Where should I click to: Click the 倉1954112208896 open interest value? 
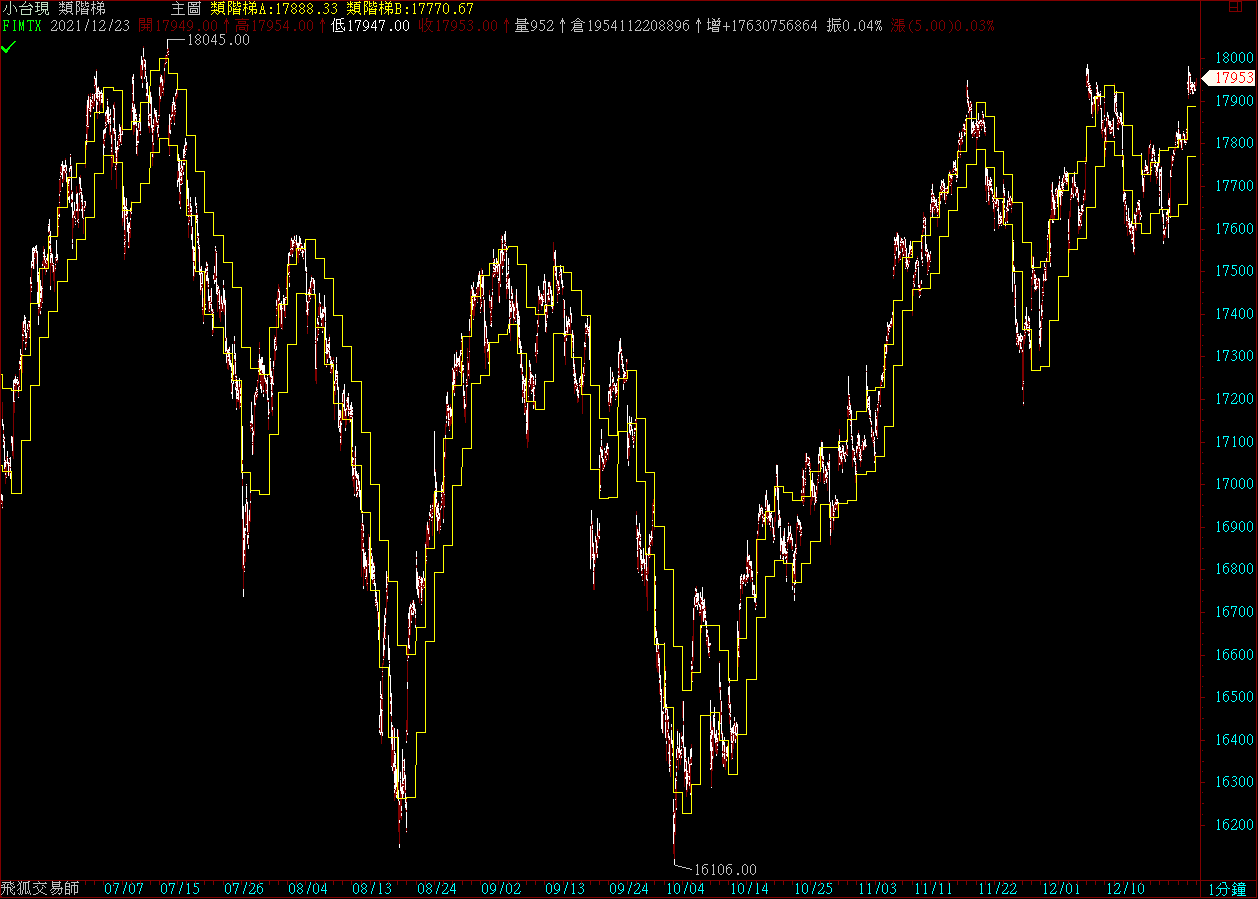630,25
